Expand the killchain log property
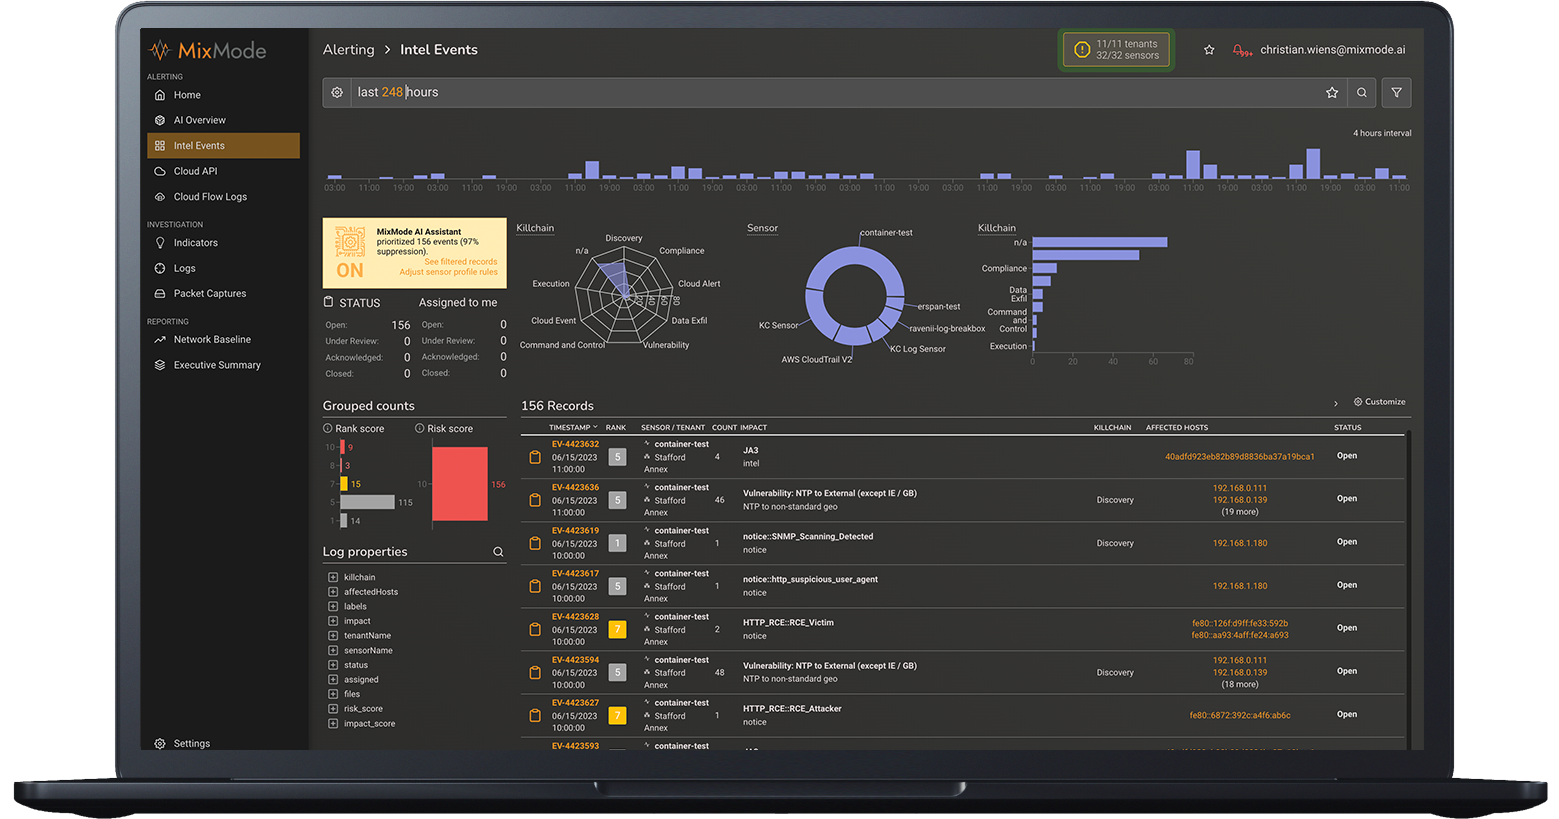This screenshot has width=1559, height=819. [333, 577]
